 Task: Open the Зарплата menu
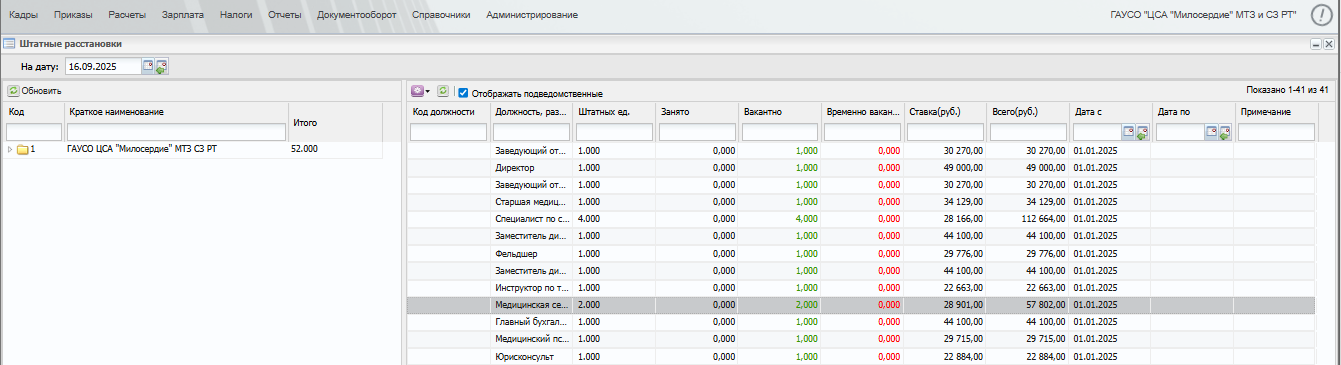coord(183,15)
